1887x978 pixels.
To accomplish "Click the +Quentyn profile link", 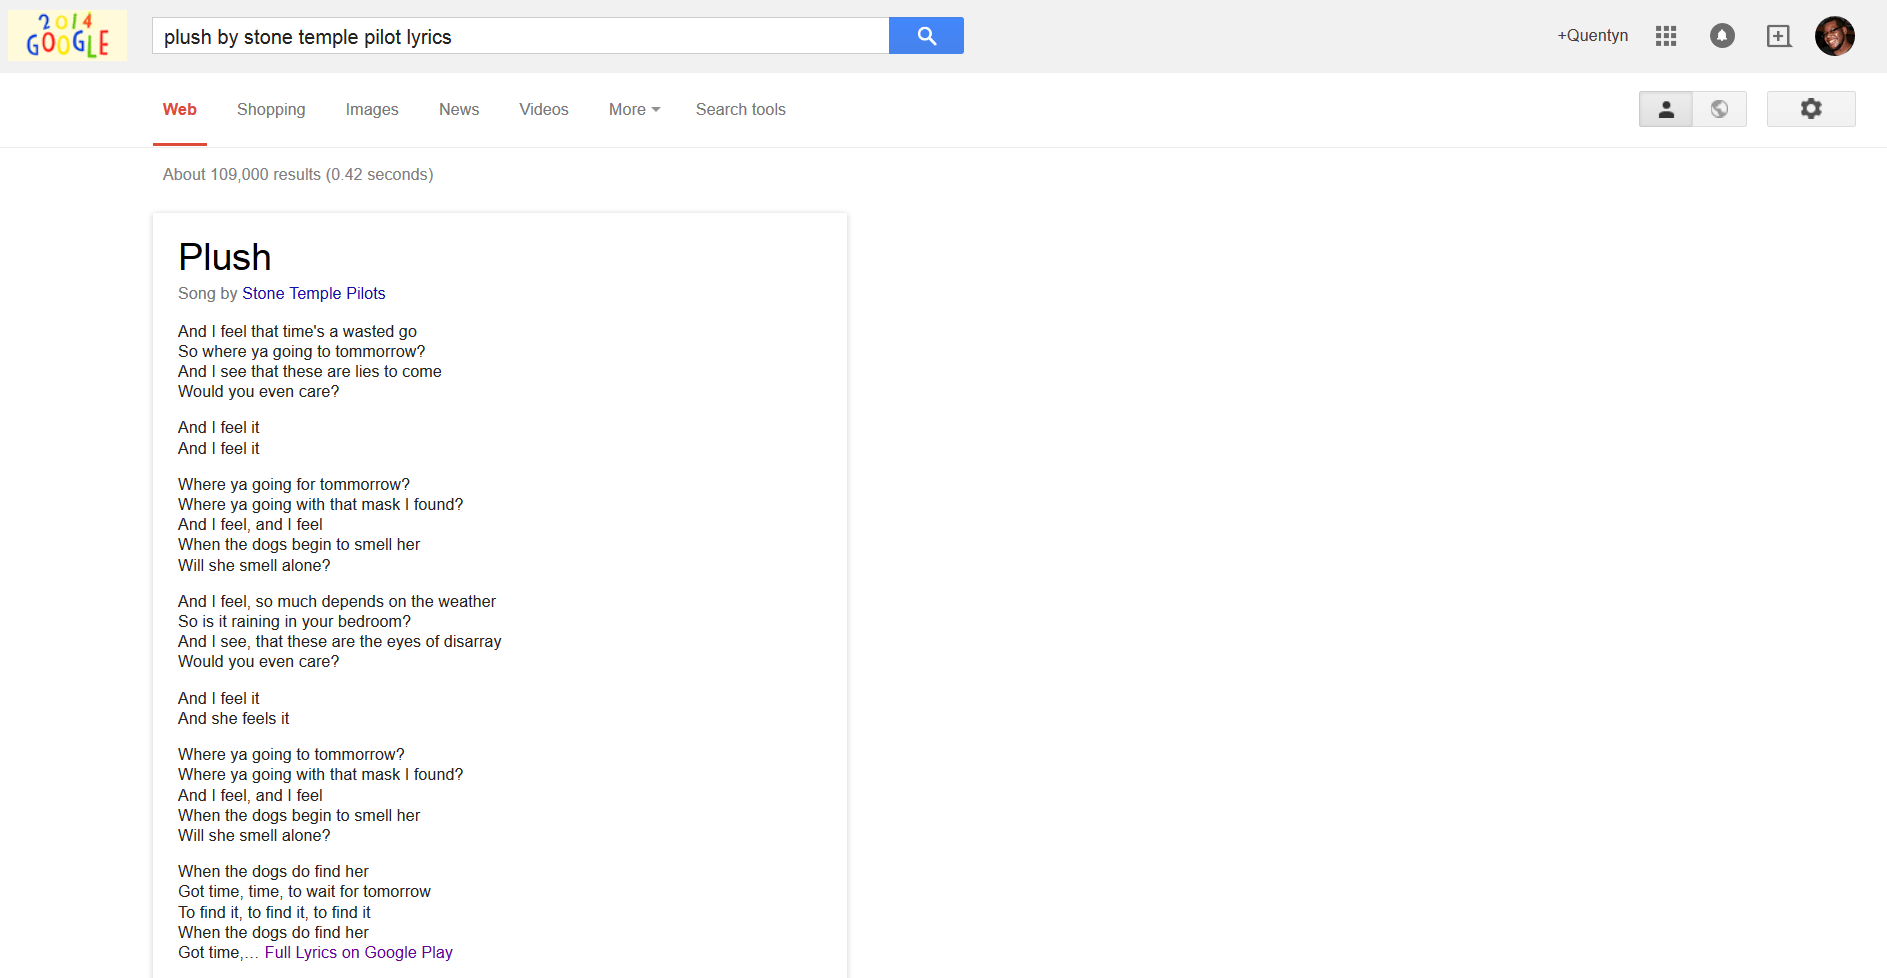I will (1592, 36).
